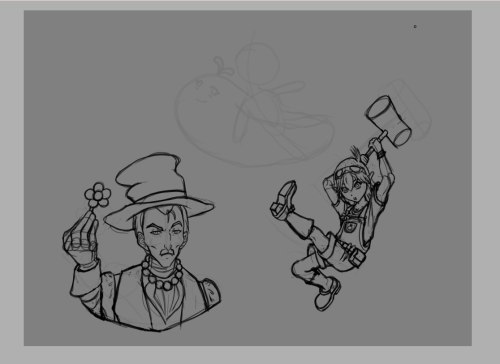The height and width of the screenshot is (364, 500).
Task: Click the large hammer head held overhead
Action: (x=389, y=120)
